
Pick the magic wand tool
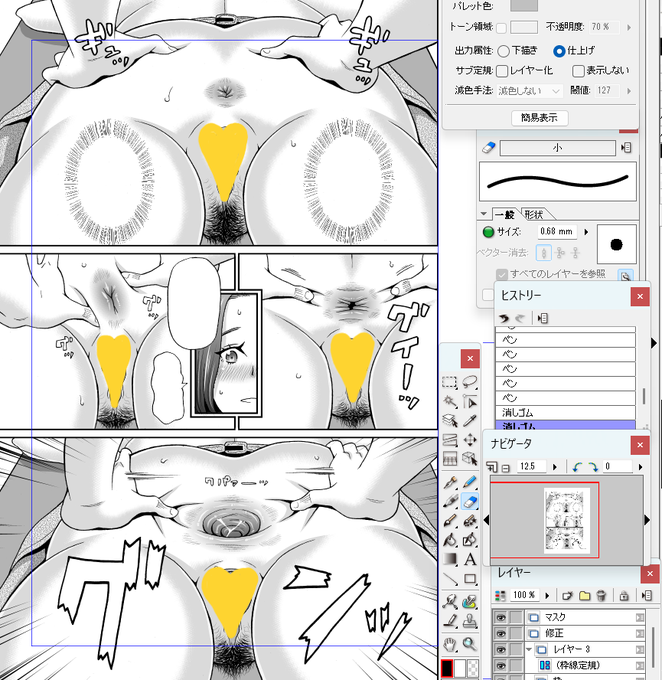[x=450, y=402]
